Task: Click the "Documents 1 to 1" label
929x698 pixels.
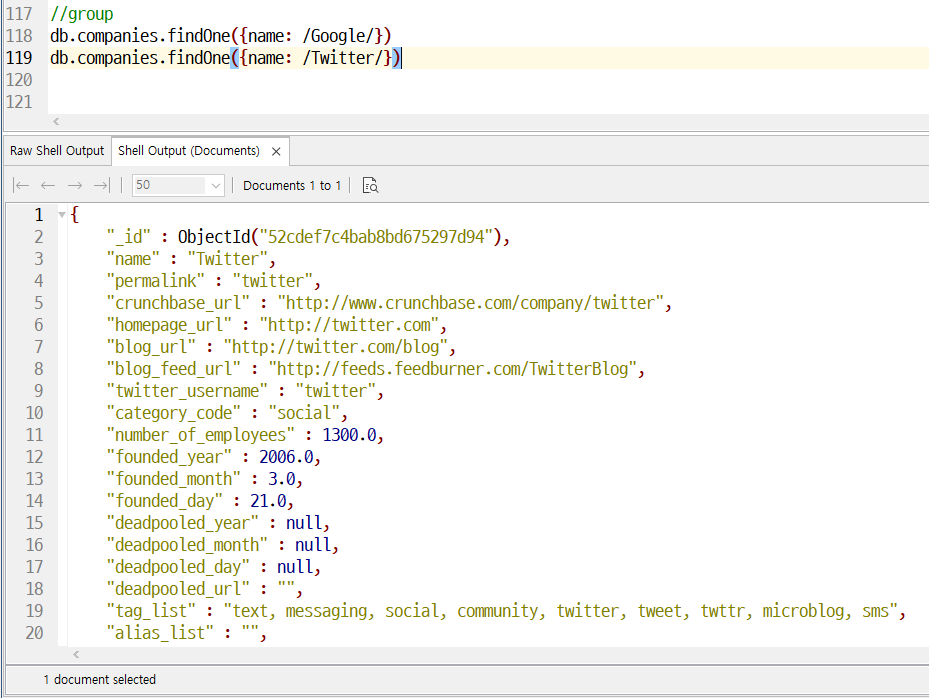Action: pyautogui.click(x=292, y=185)
